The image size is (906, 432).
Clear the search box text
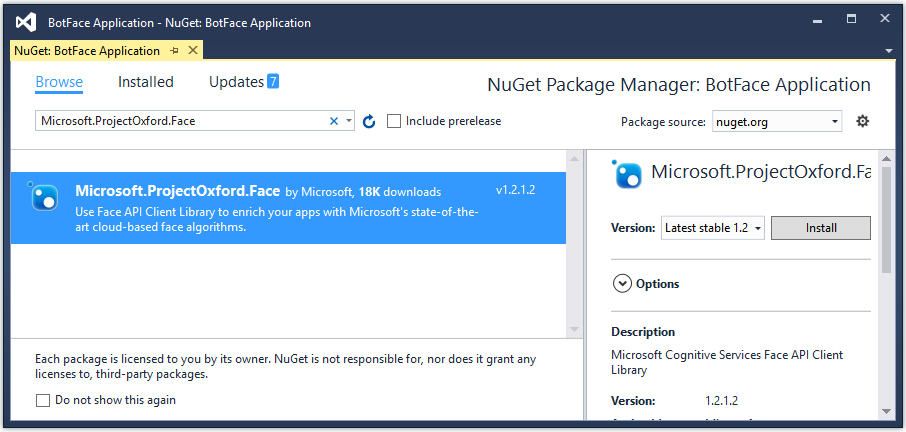333,121
